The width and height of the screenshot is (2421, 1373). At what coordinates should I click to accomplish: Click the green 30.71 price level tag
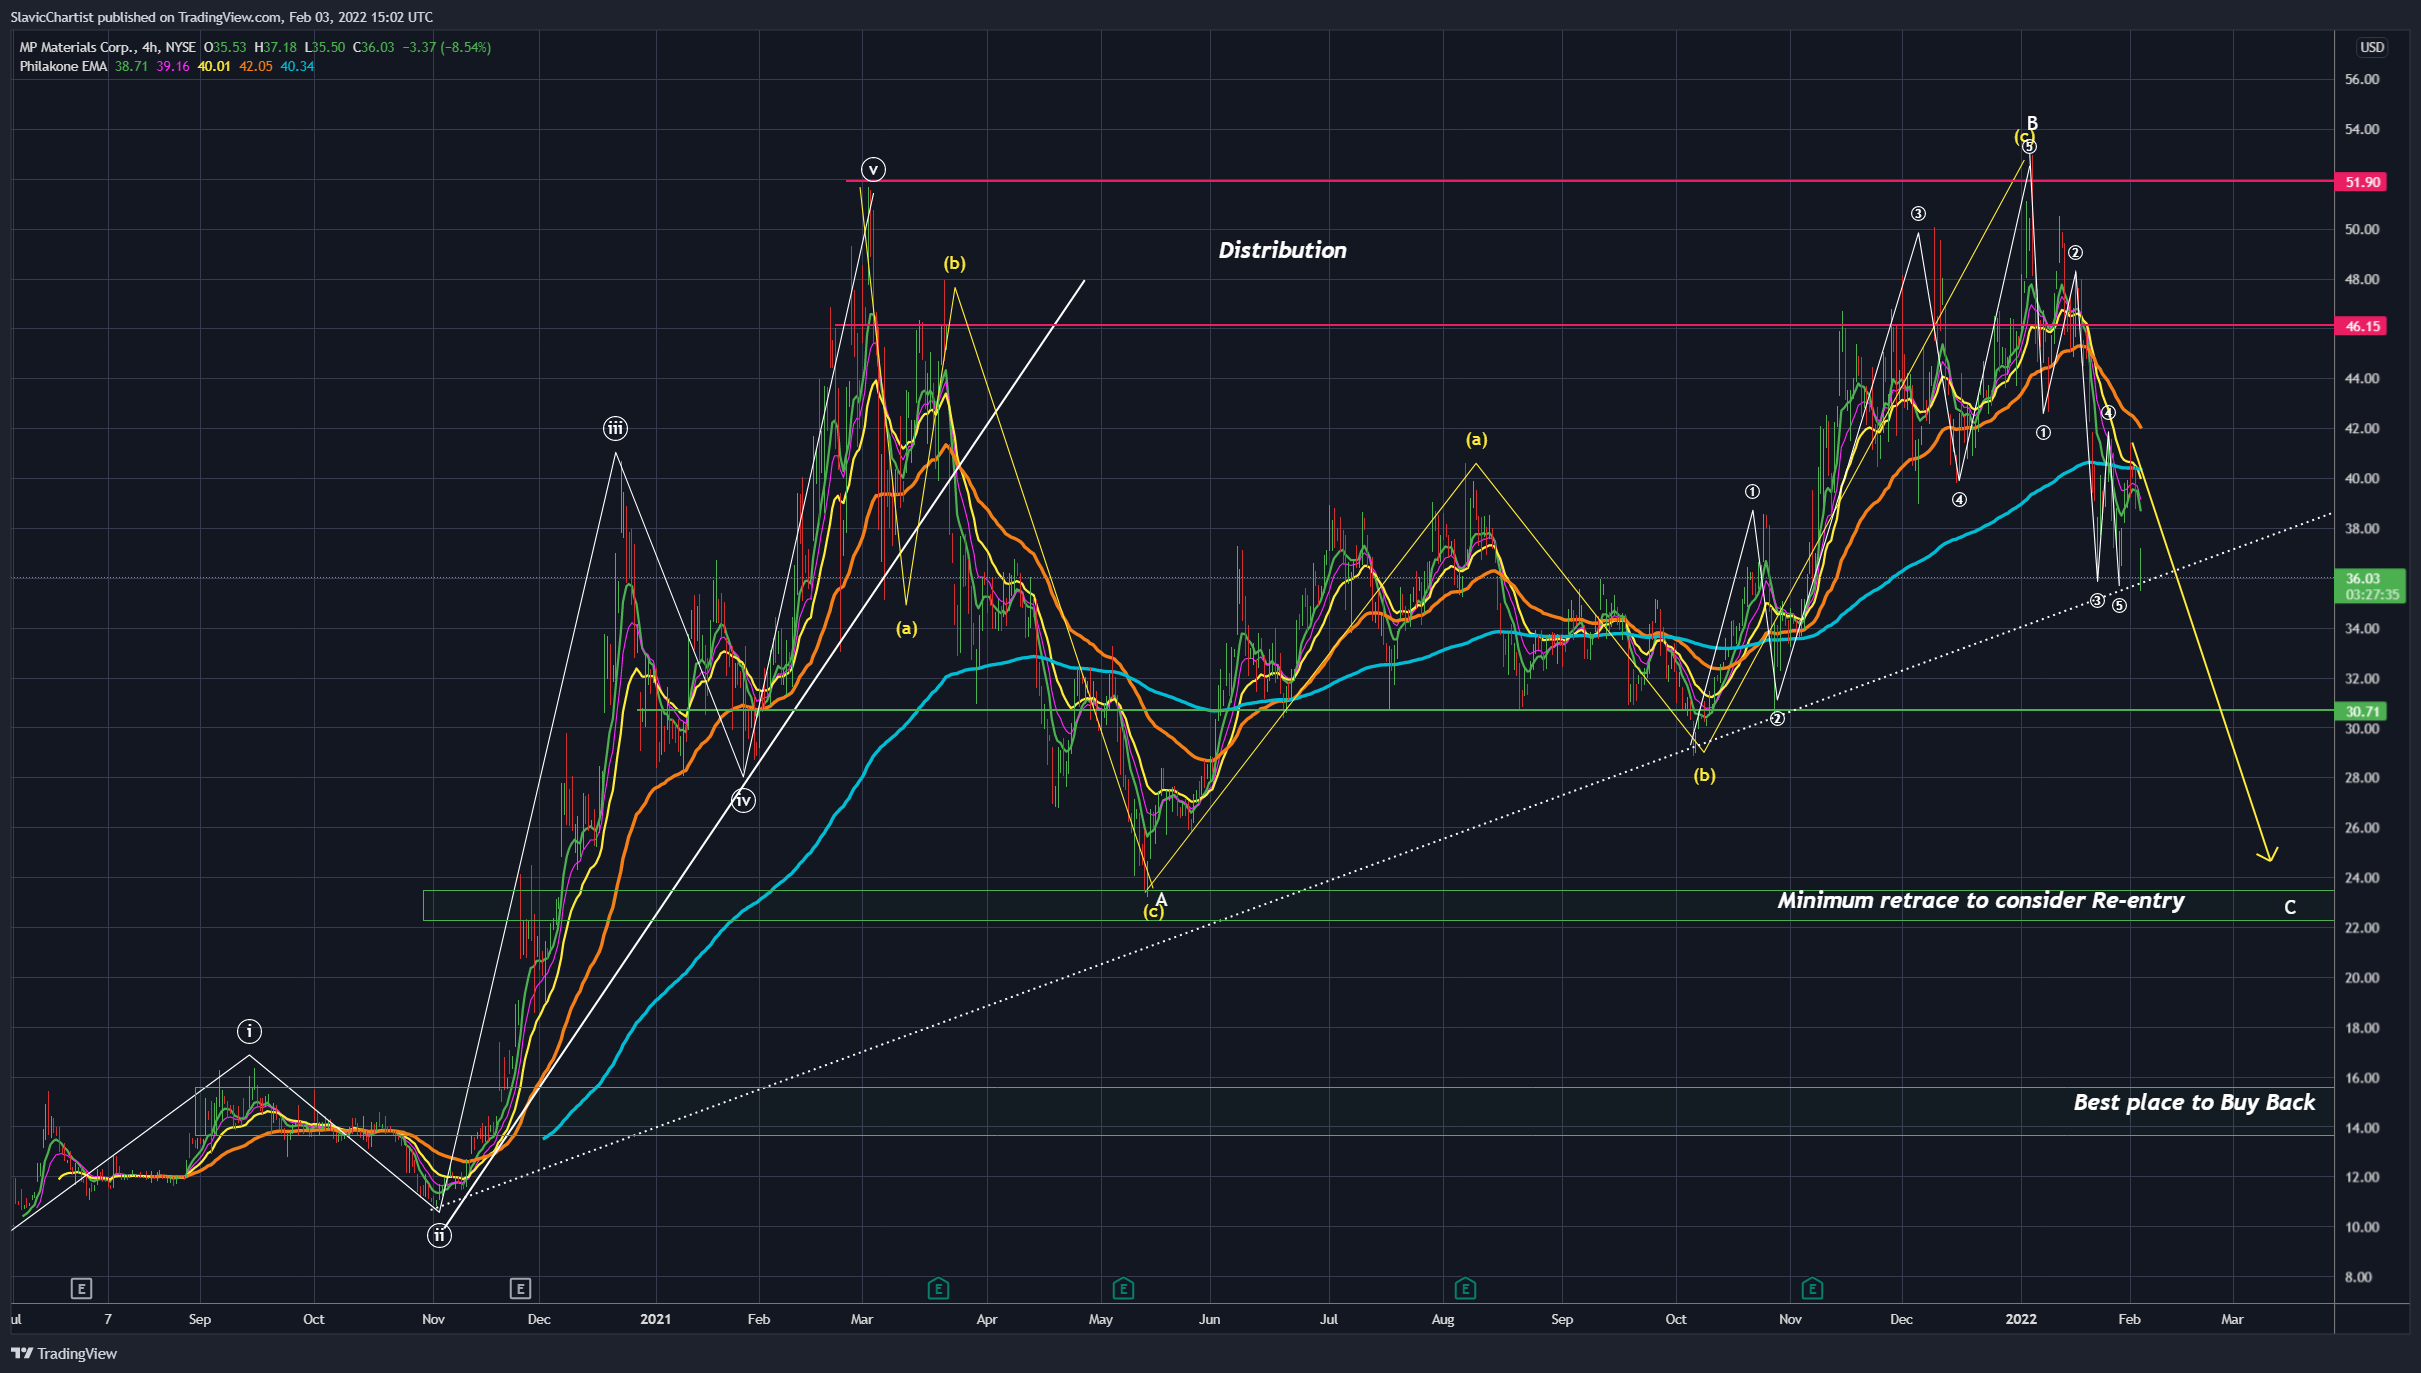click(2362, 711)
